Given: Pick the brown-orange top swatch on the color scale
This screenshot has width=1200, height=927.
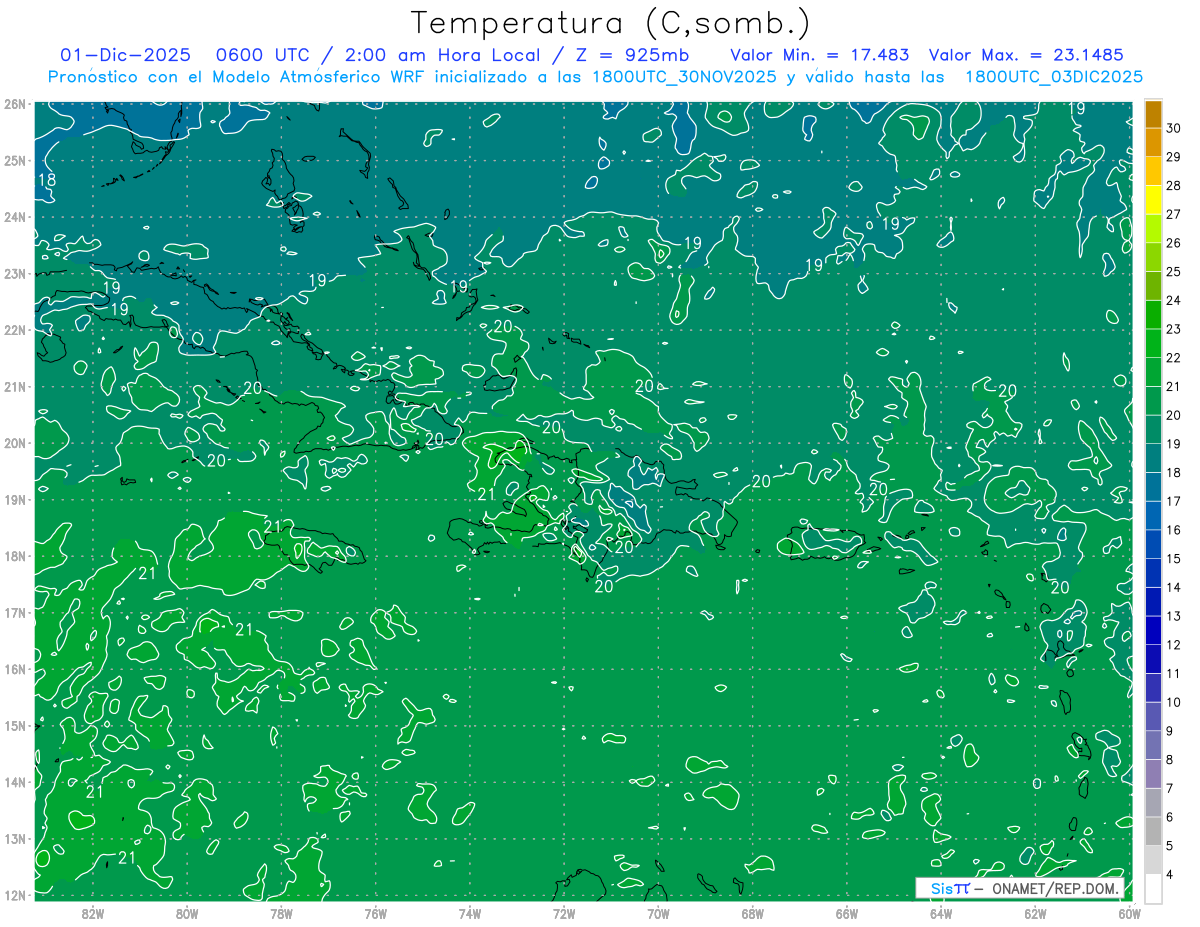Looking at the screenshot, I should [1153, 115].
